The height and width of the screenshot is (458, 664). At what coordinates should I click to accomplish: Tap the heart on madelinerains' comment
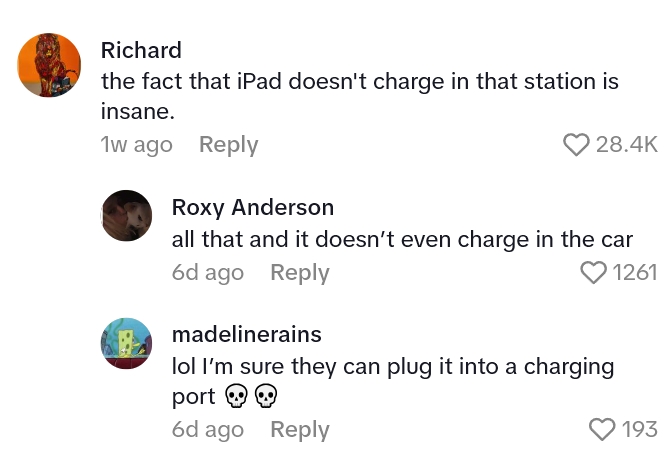(602, 429)
